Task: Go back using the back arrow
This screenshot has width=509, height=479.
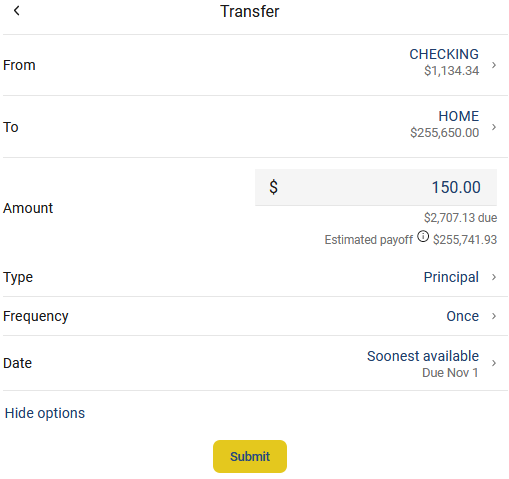Action: click(x=17, y=11)
